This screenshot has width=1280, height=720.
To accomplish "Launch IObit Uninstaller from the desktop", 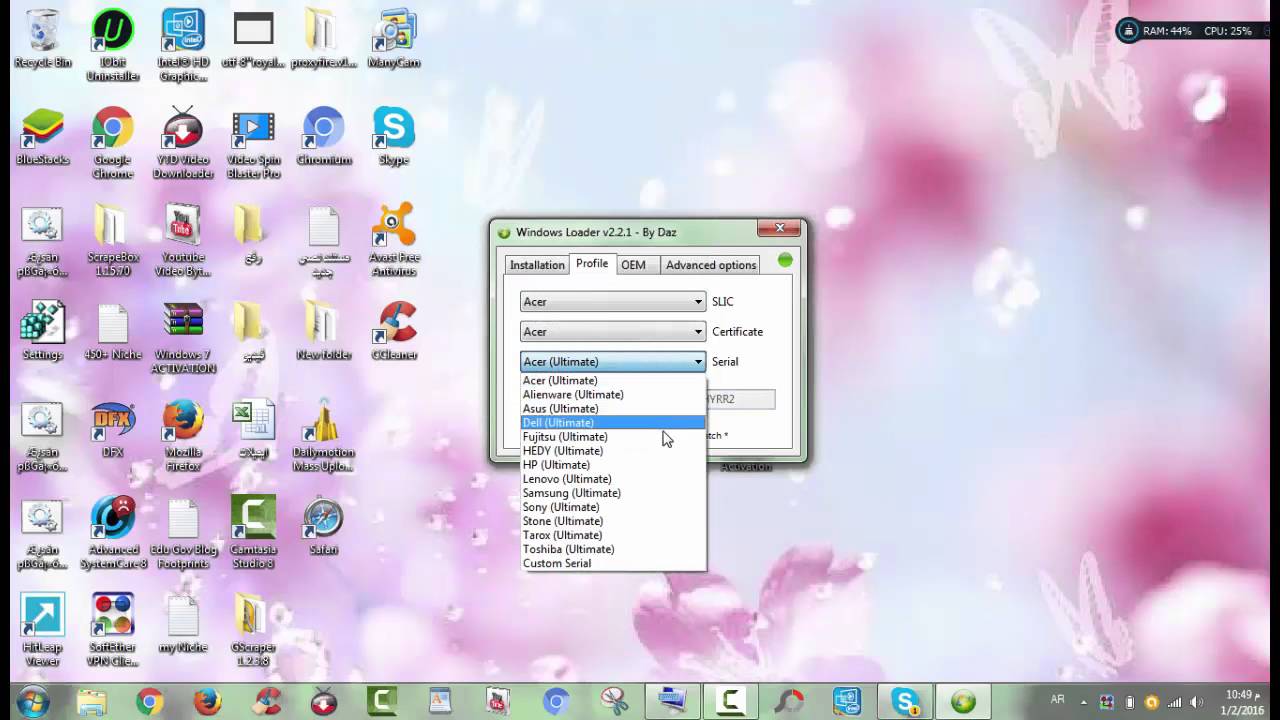I will [112, 45].
